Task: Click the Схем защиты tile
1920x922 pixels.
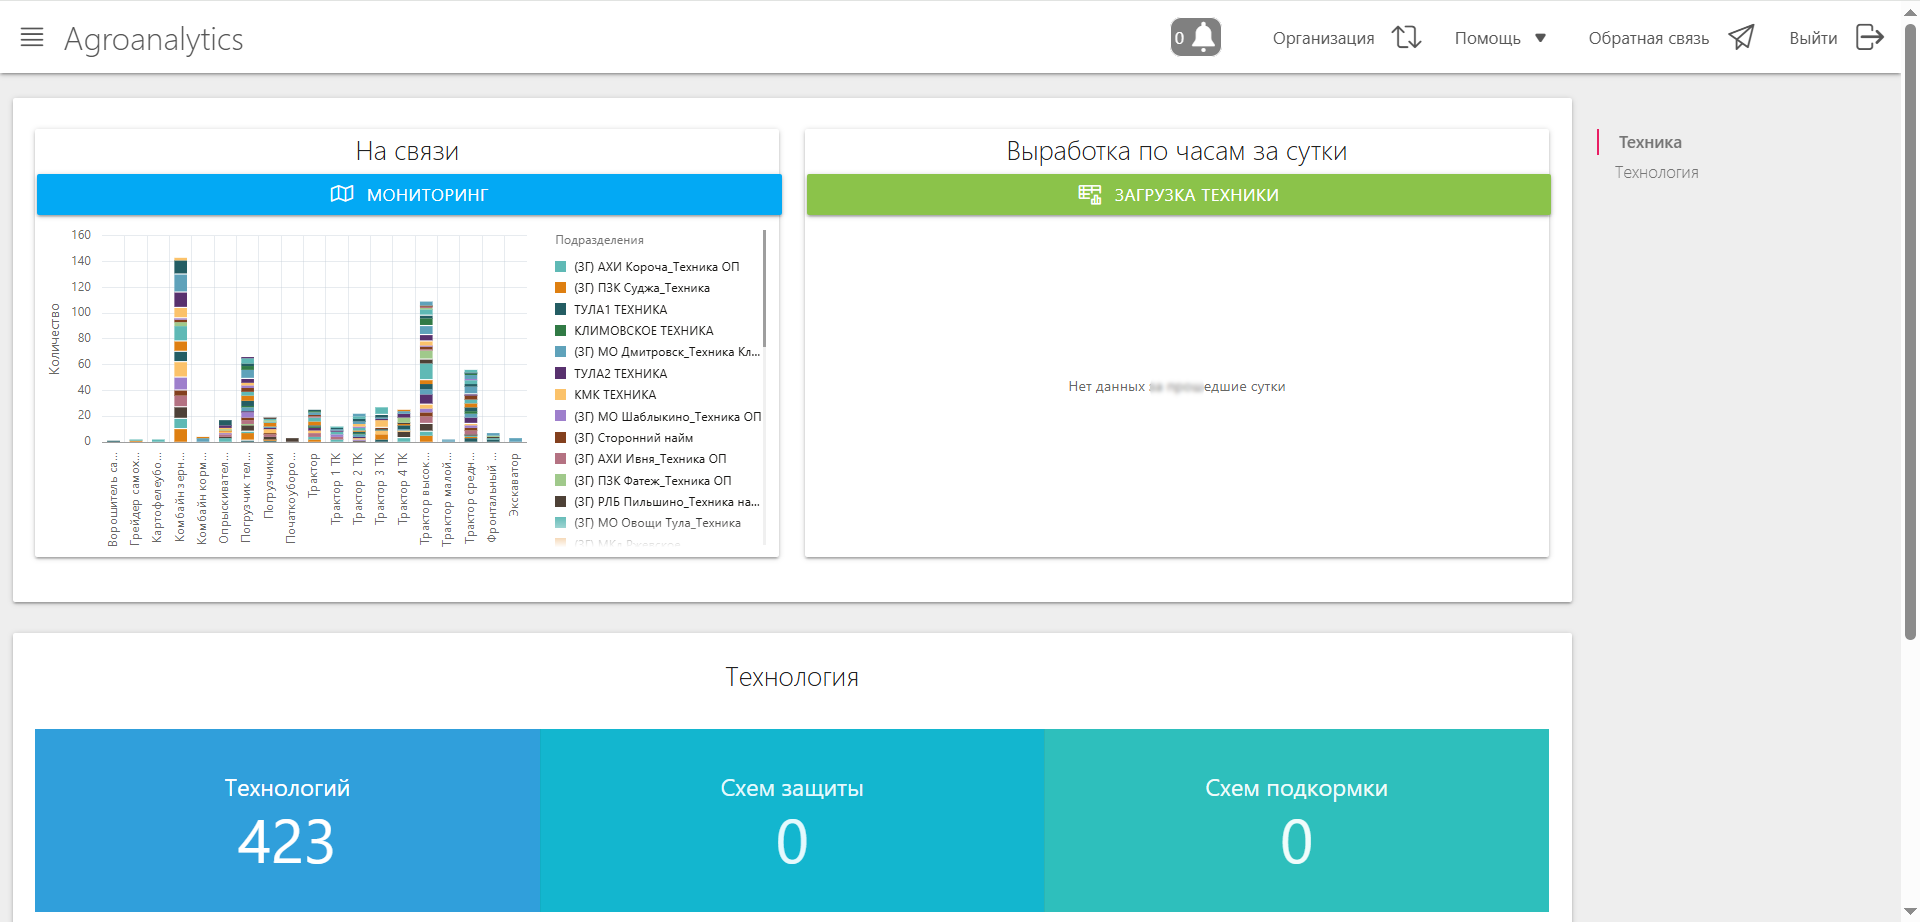Action: (791, 820)
